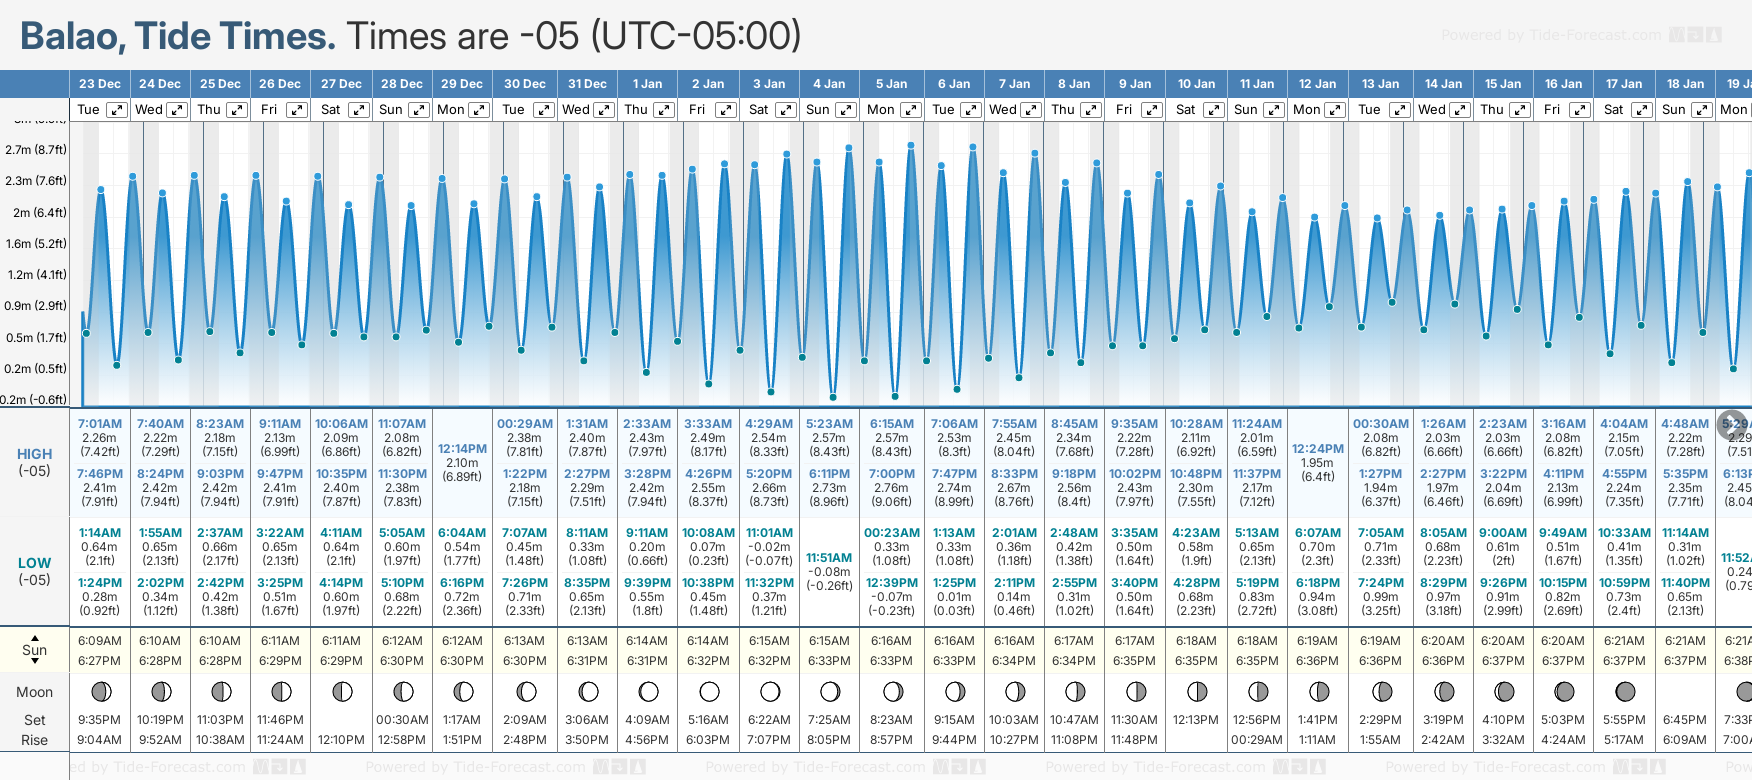The image size is (1752, 780).
Task: Select the 31 Dec date header
Action: click(x=587, y=84)
